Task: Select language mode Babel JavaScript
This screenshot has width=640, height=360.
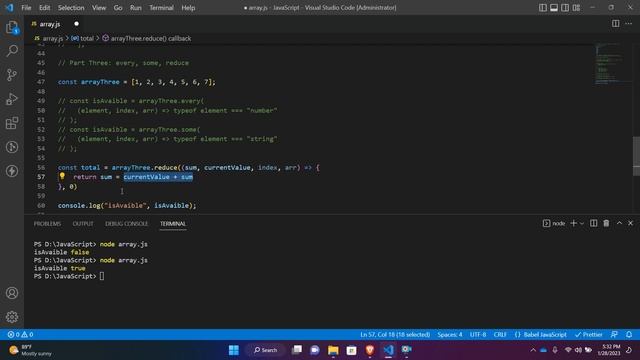Action: [x=540, y=335]
